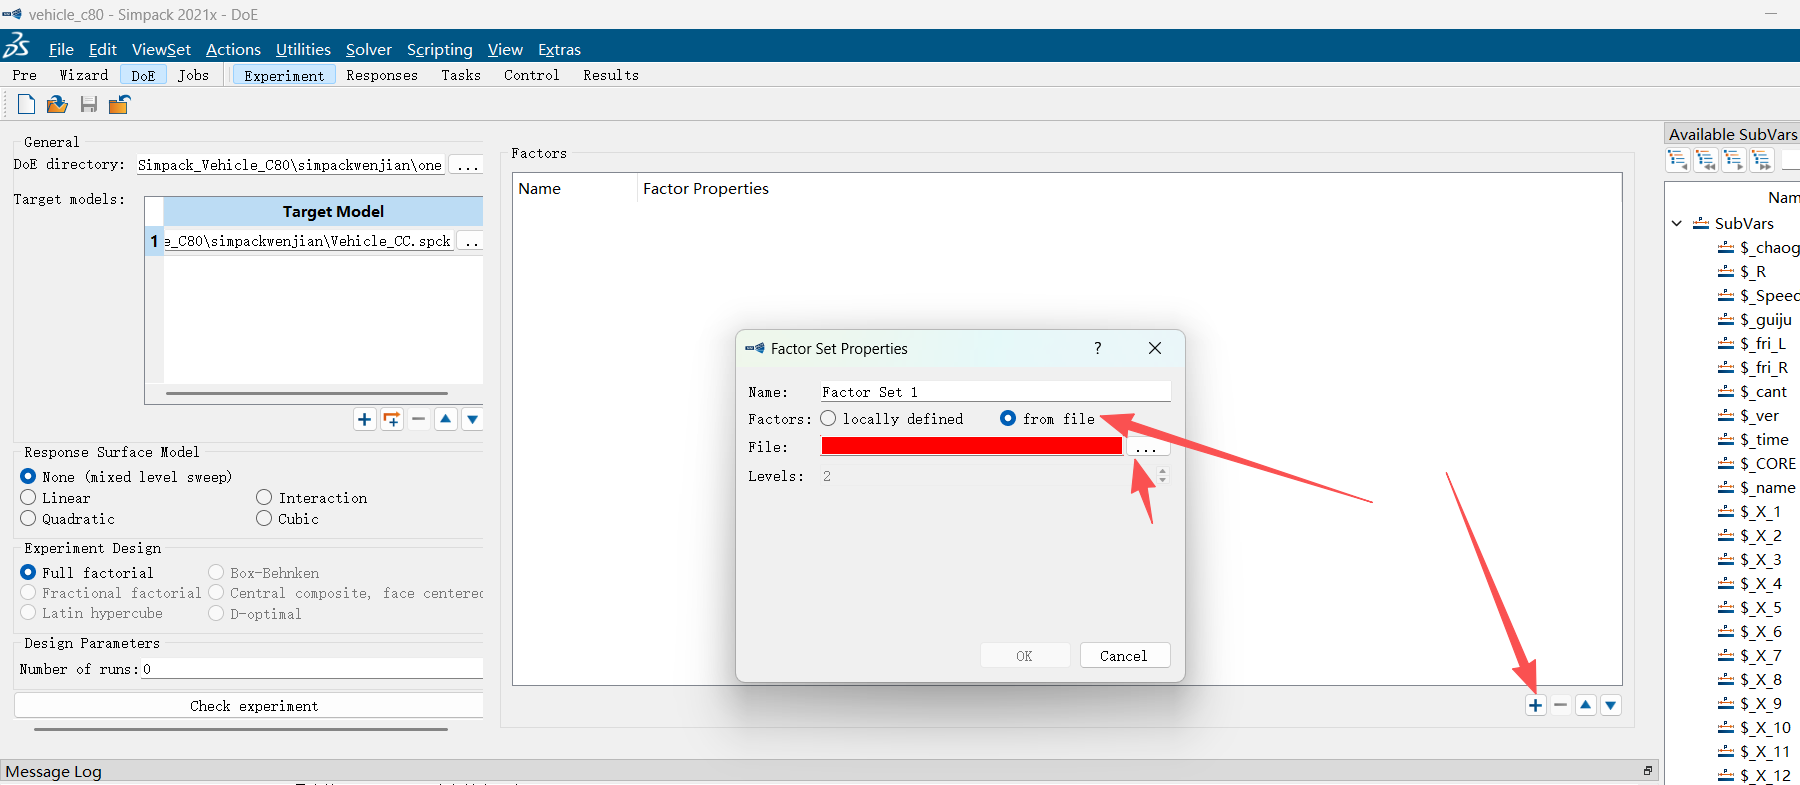Open the Scripting menu
1800x785 pixels.
tap(440, 49)
